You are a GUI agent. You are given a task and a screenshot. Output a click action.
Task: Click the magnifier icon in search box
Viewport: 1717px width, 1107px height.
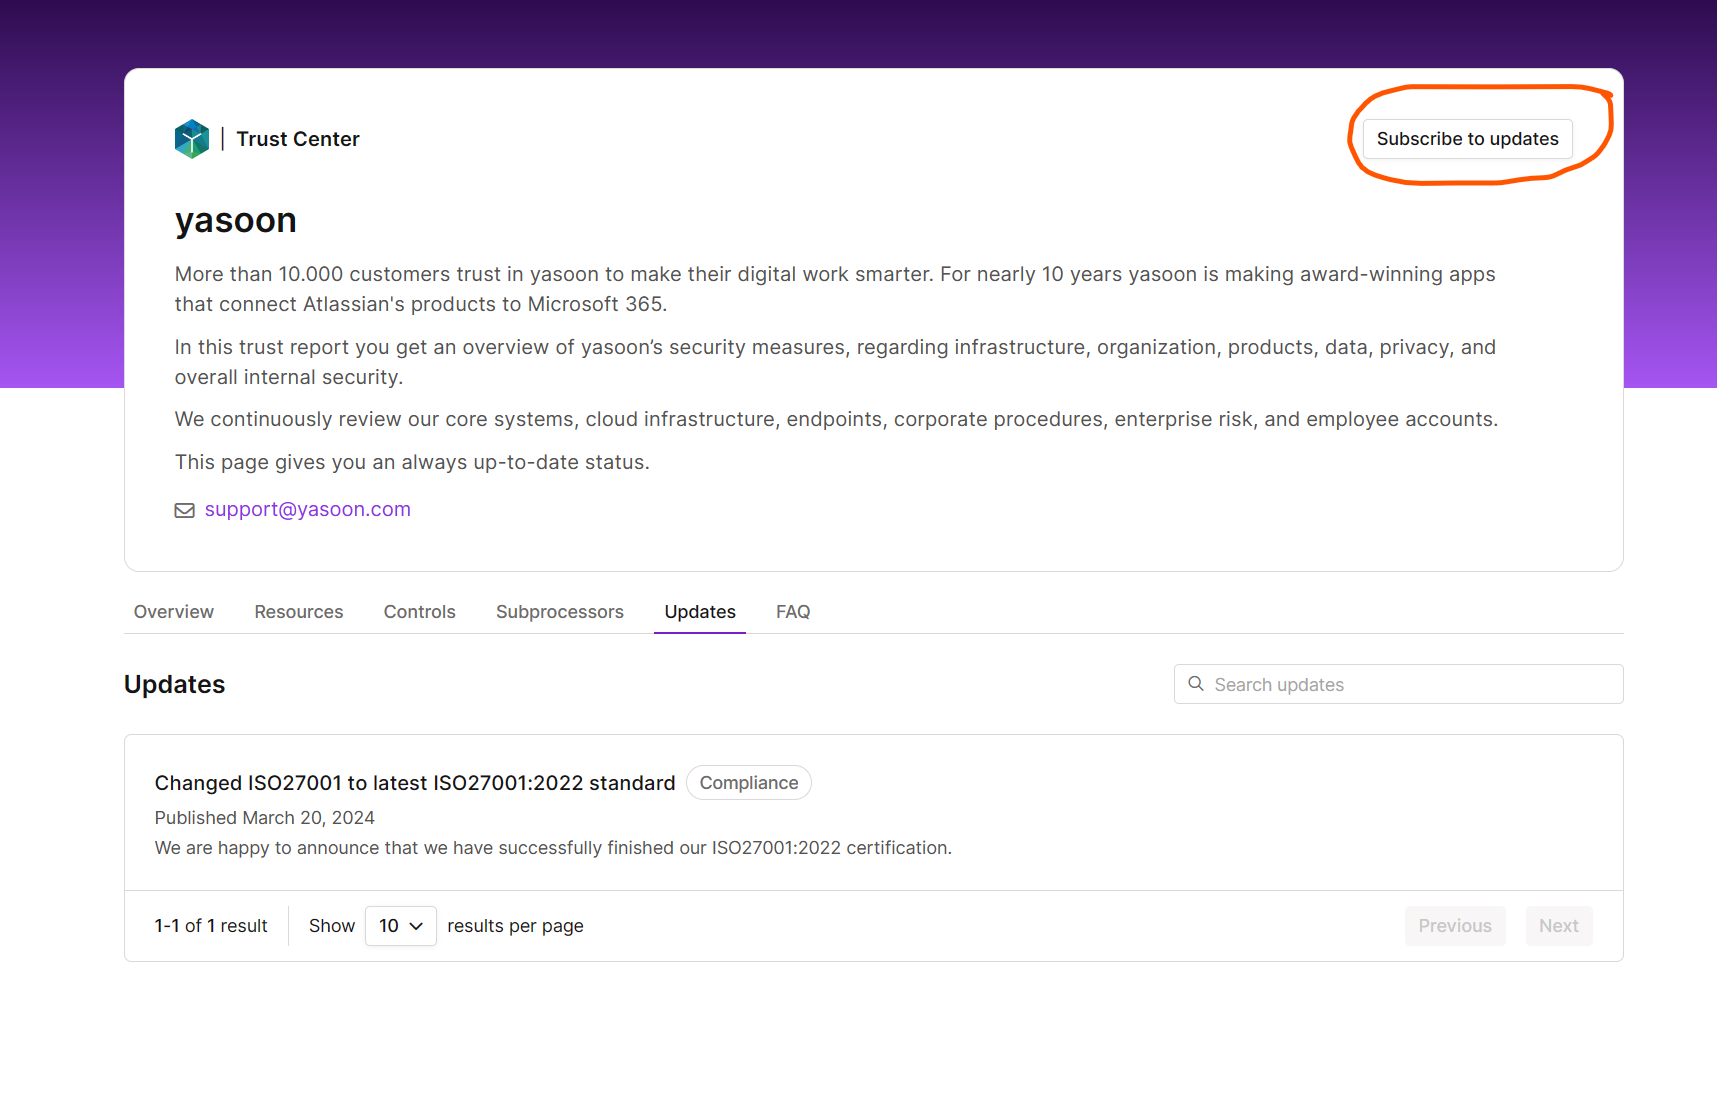pyautogui.click(x=1195, y=684)
